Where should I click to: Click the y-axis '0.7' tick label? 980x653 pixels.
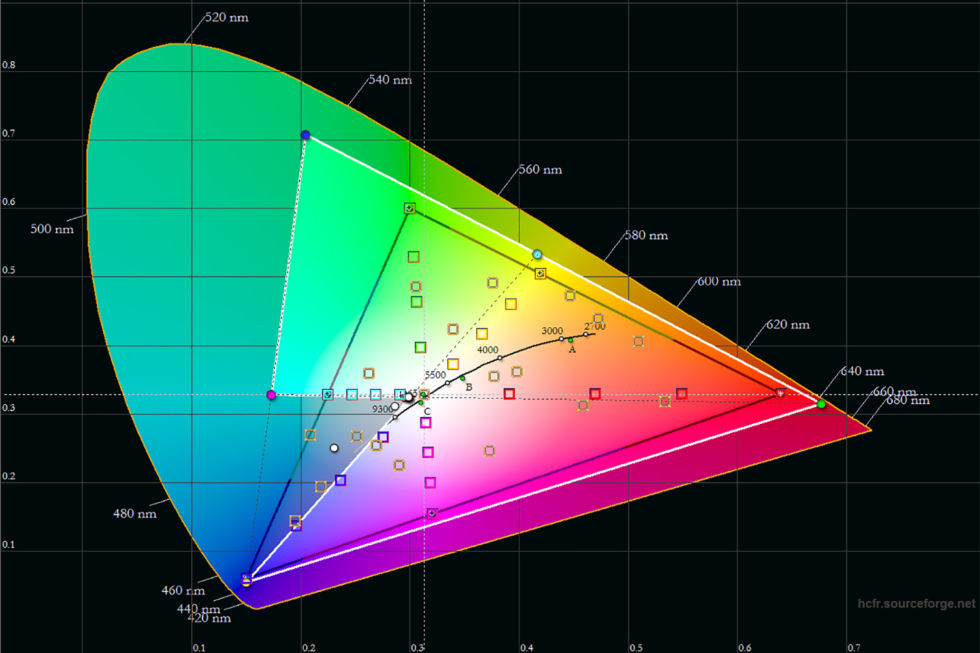point(8,133)
